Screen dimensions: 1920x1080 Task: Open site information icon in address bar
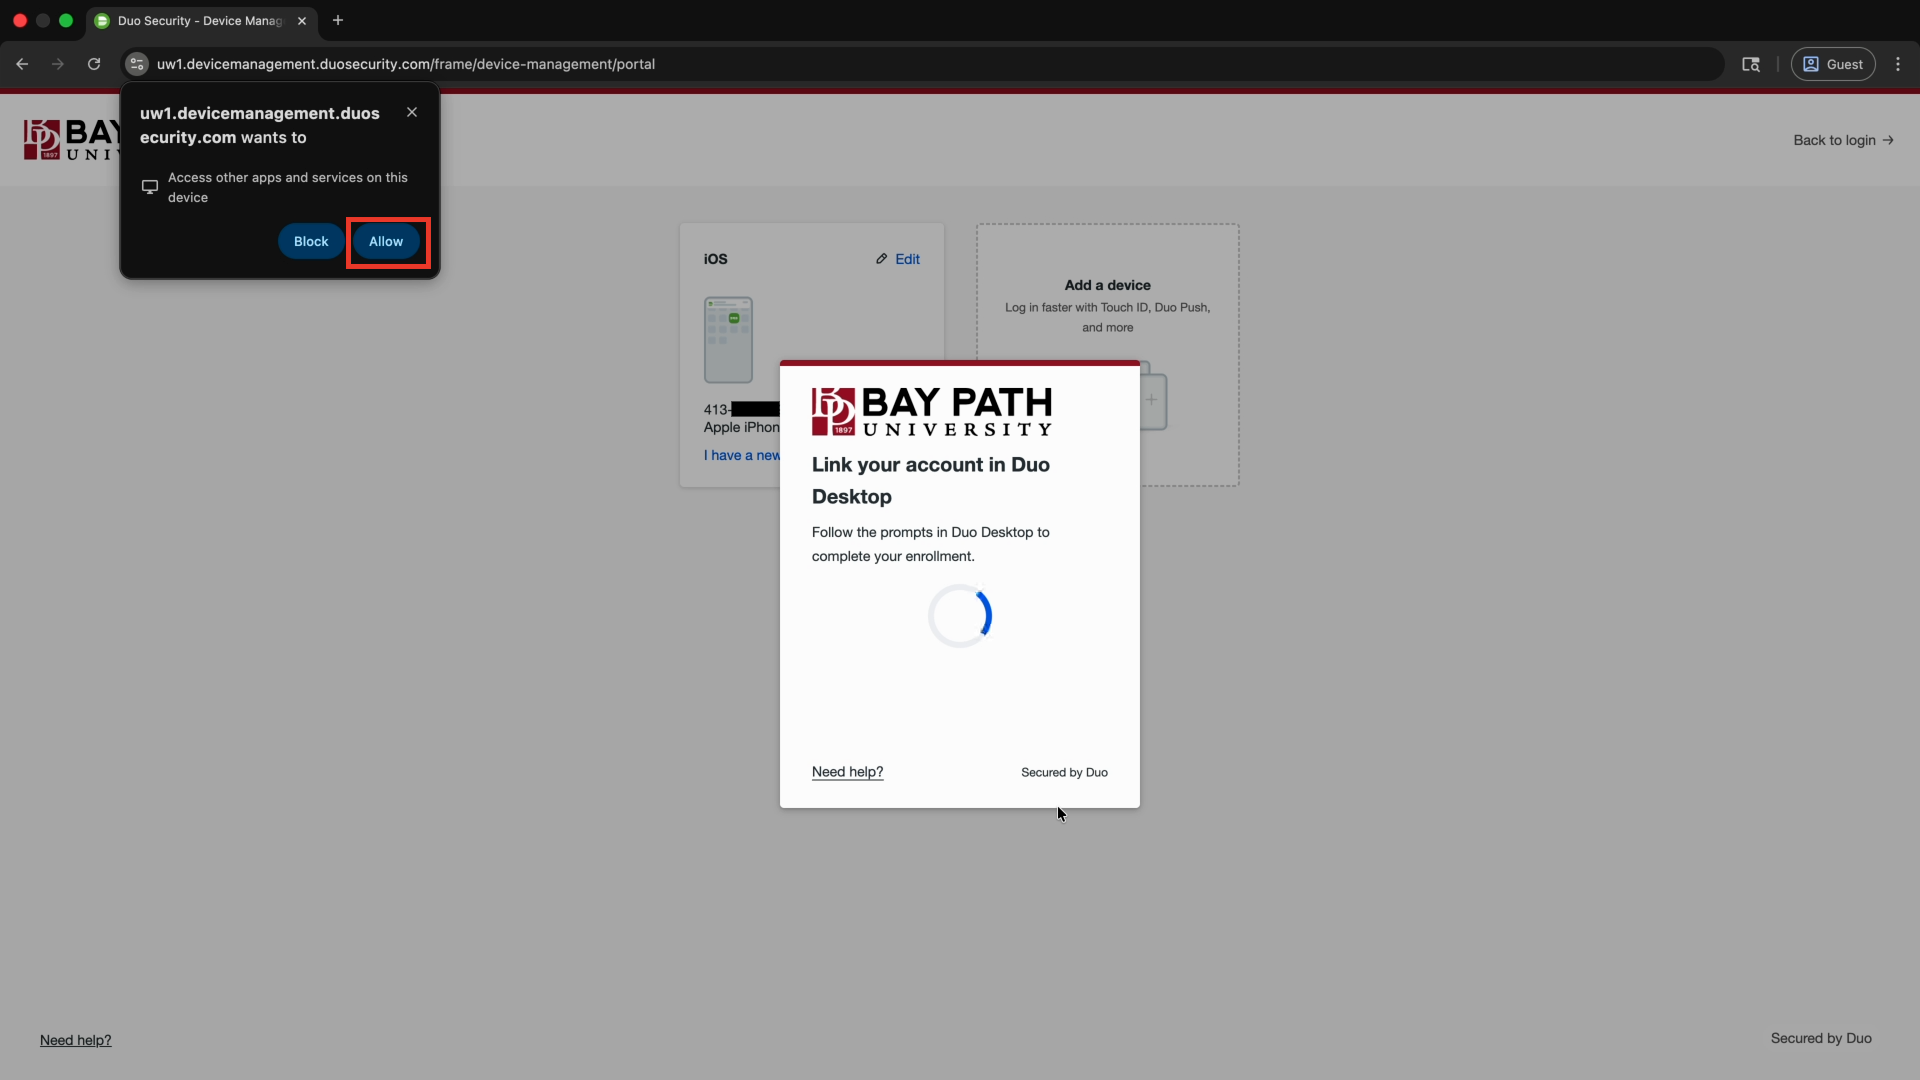click(137, 64)
